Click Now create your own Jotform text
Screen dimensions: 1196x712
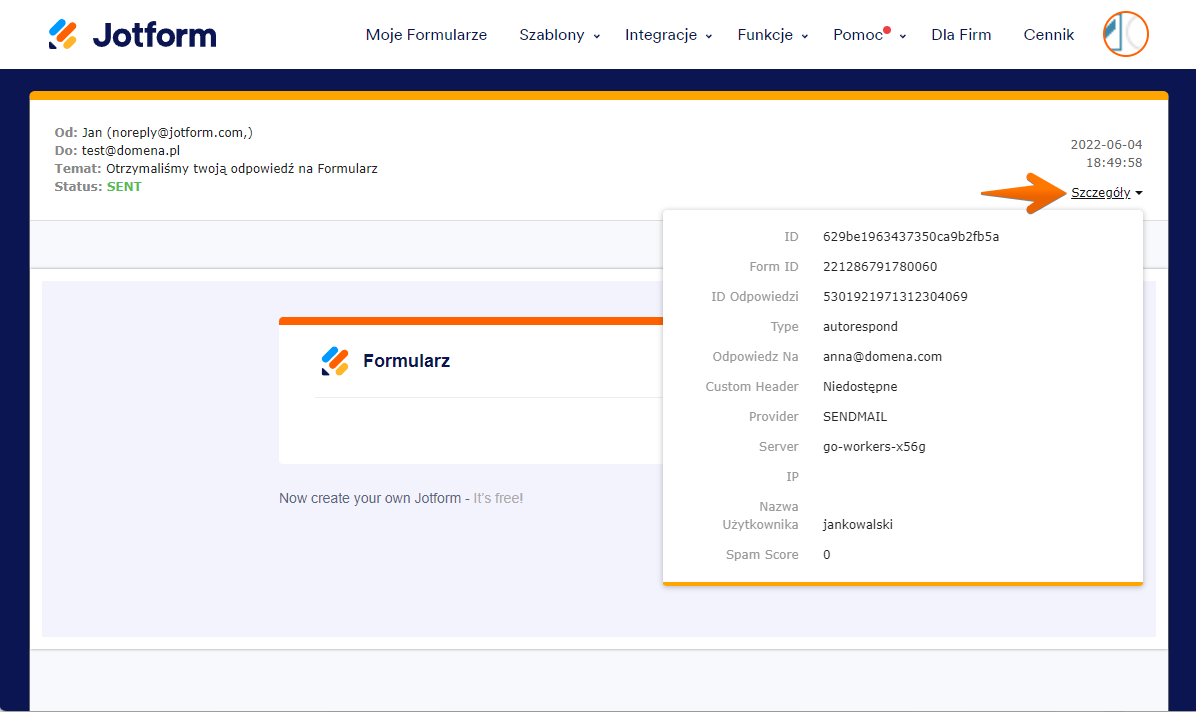370,498
